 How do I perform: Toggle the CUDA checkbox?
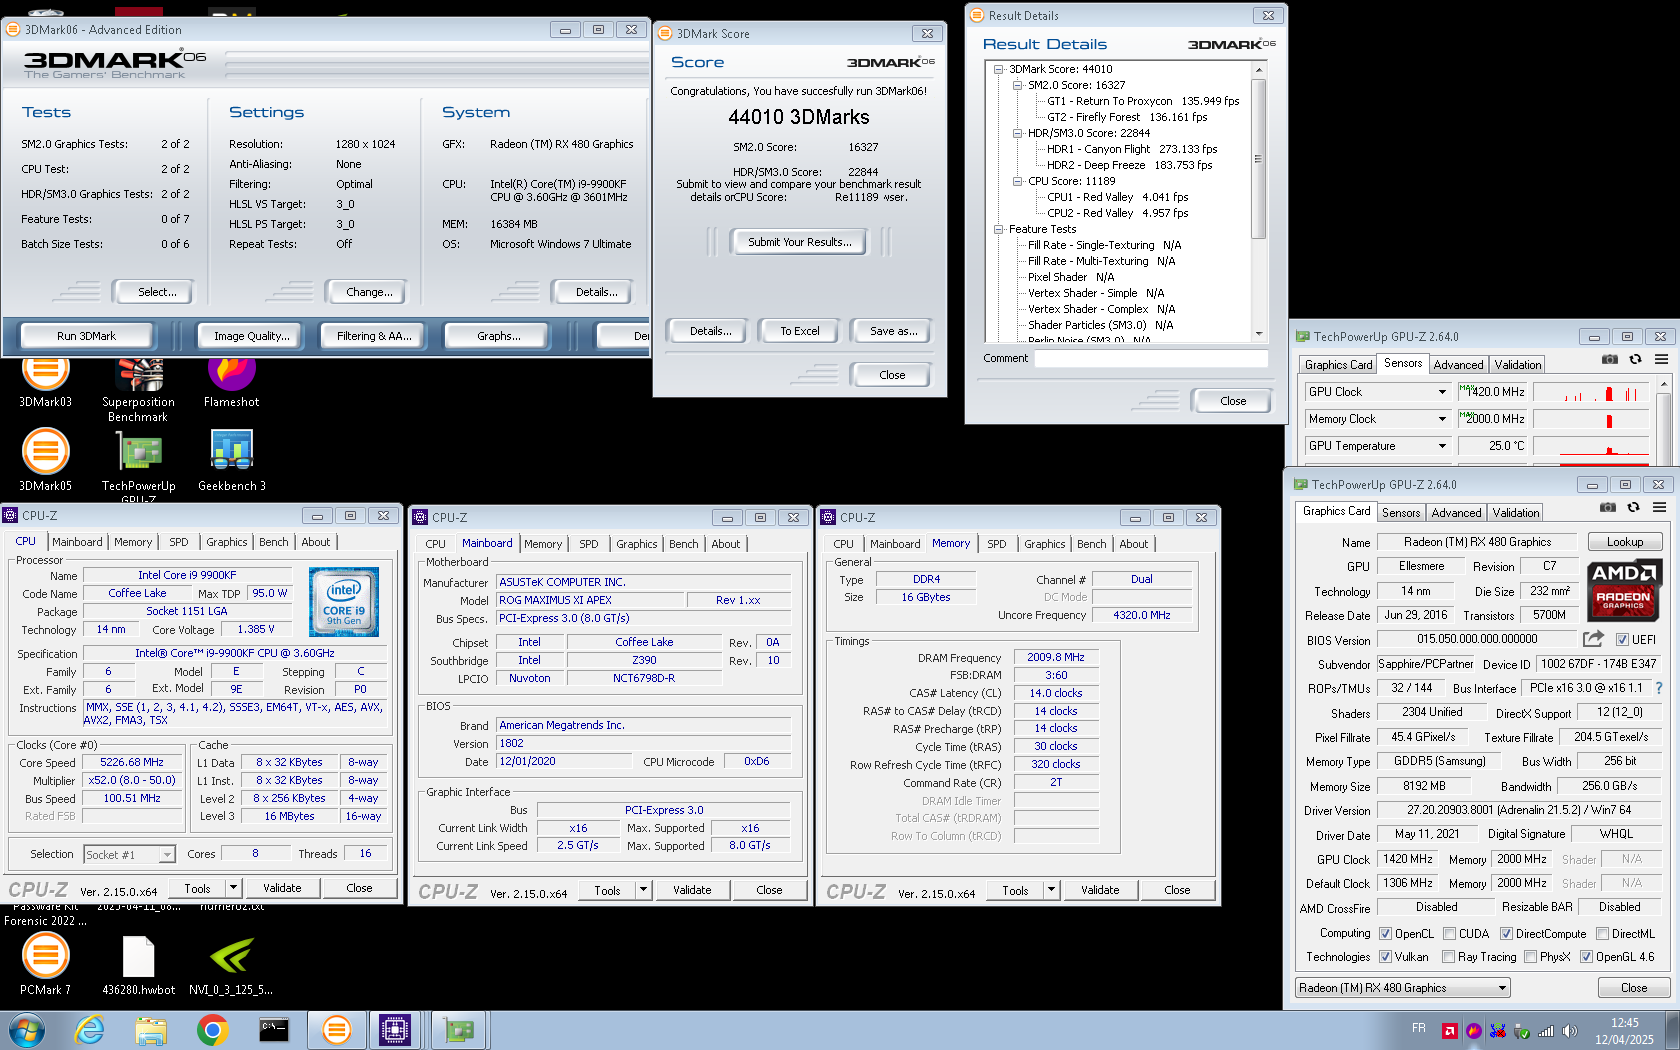coord(1449,934)
